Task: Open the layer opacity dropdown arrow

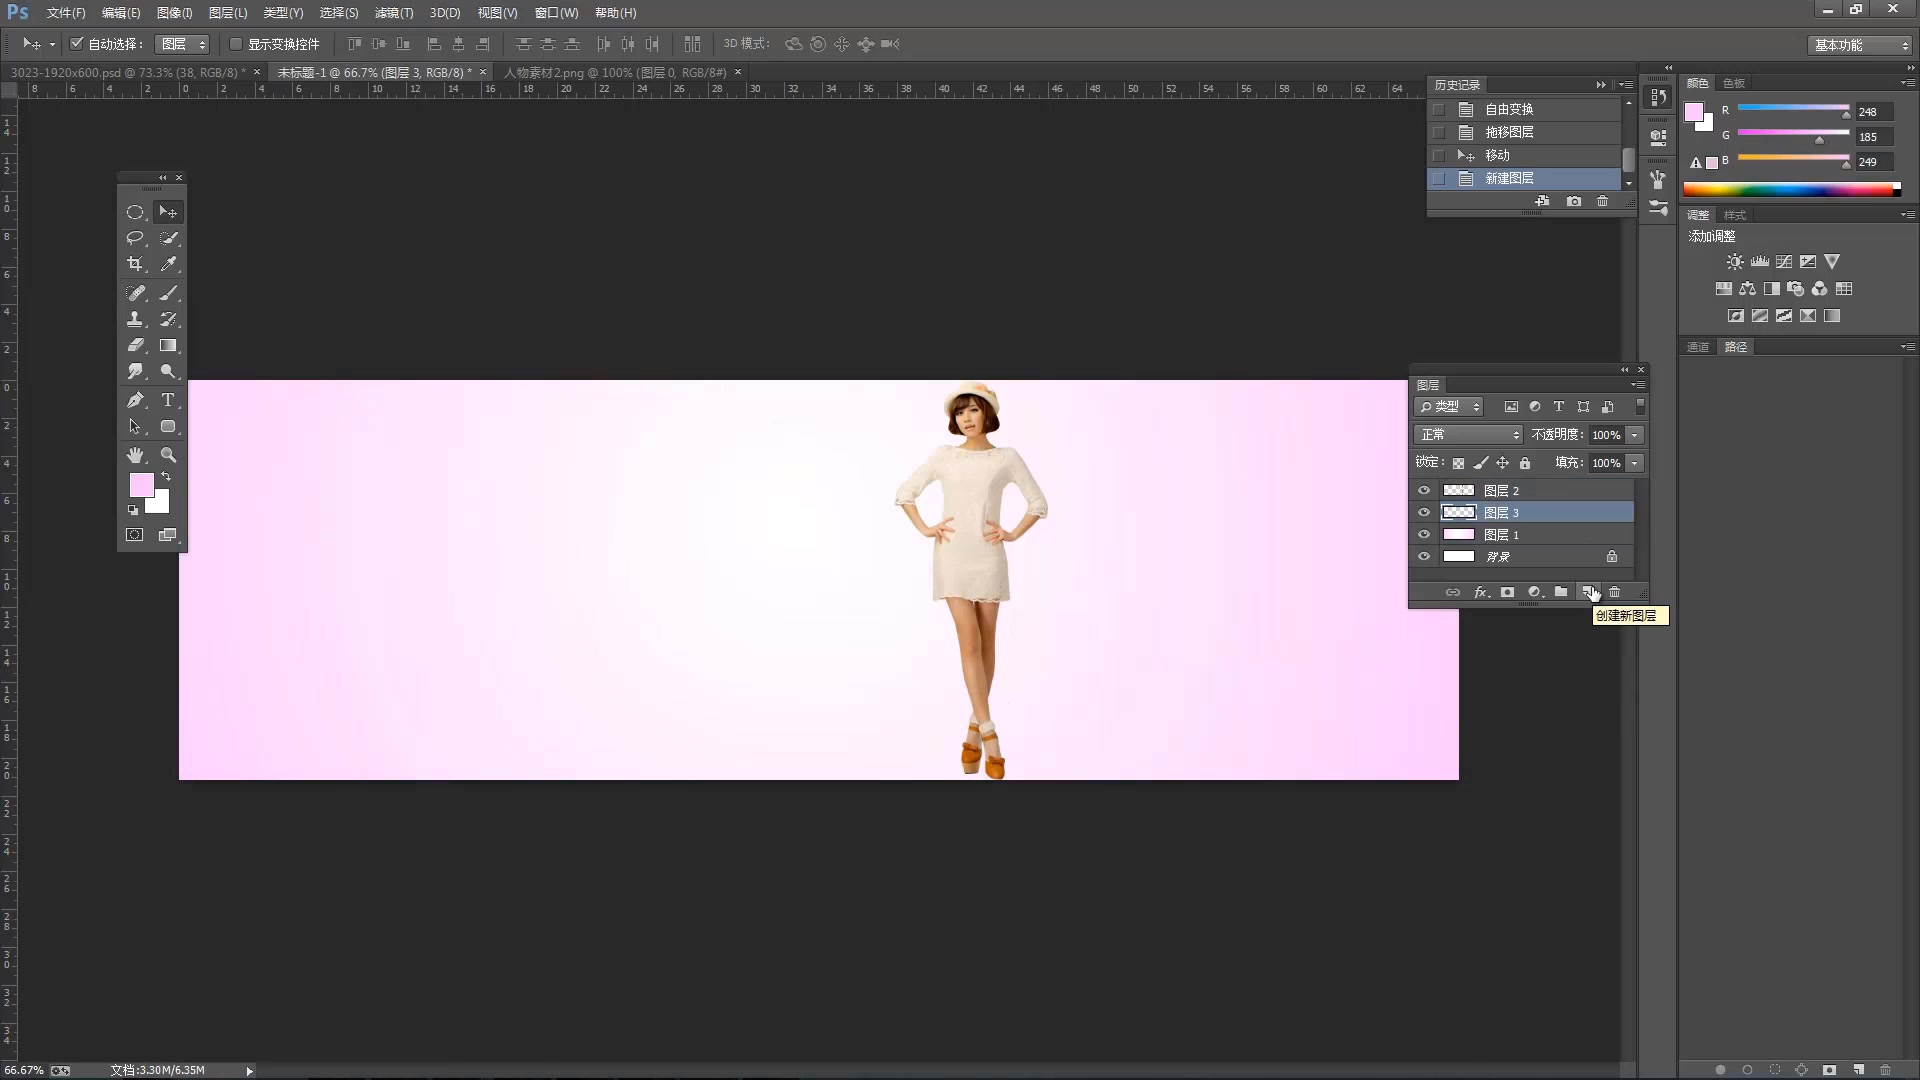Action: [x=1635, y=435]
